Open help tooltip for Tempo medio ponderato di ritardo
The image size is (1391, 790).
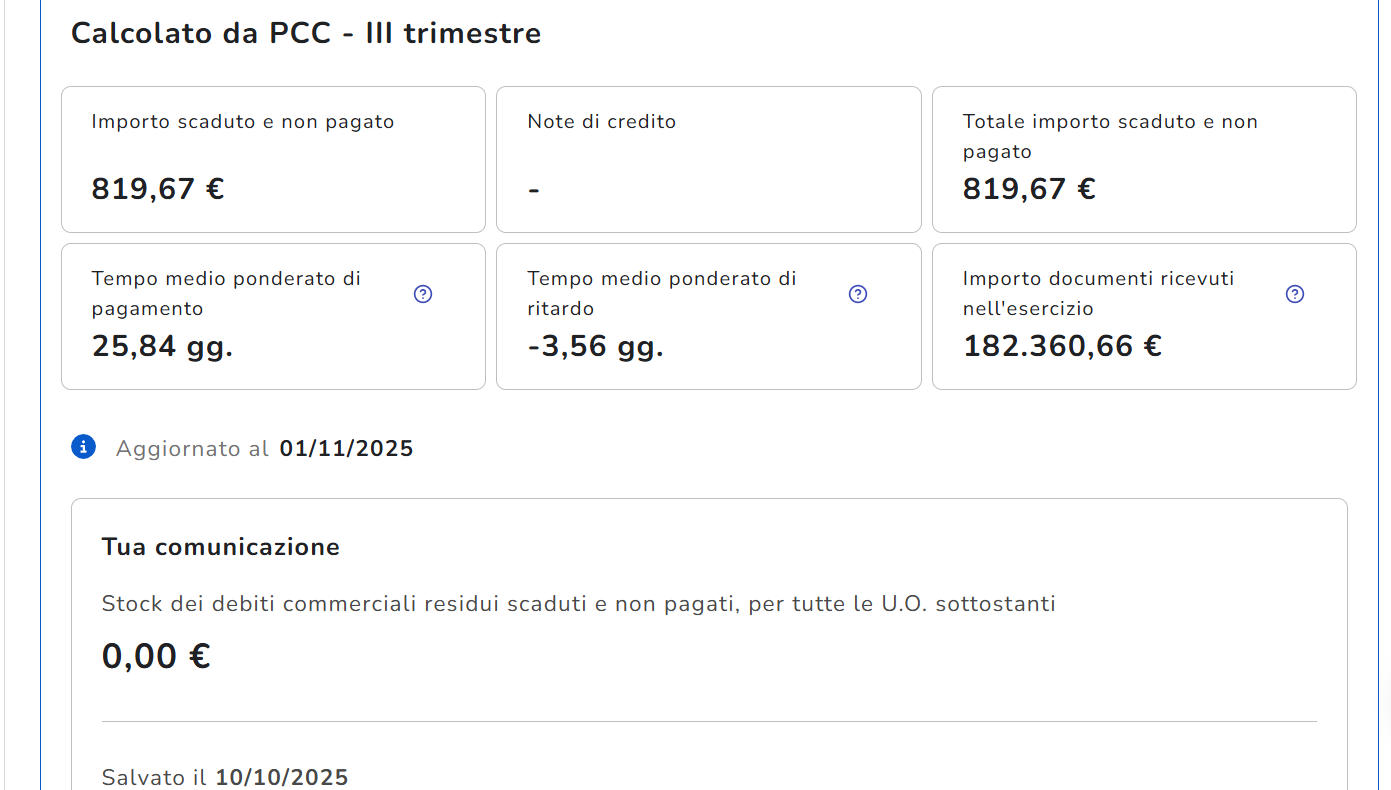[858, 294]
